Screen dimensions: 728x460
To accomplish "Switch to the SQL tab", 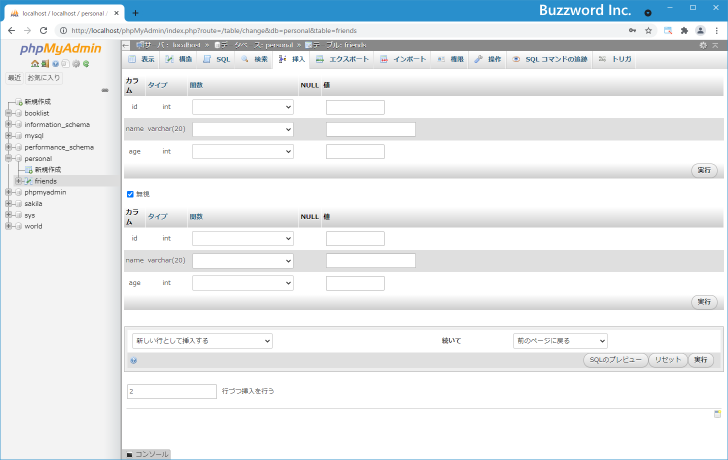I will (x=217, y=60).
